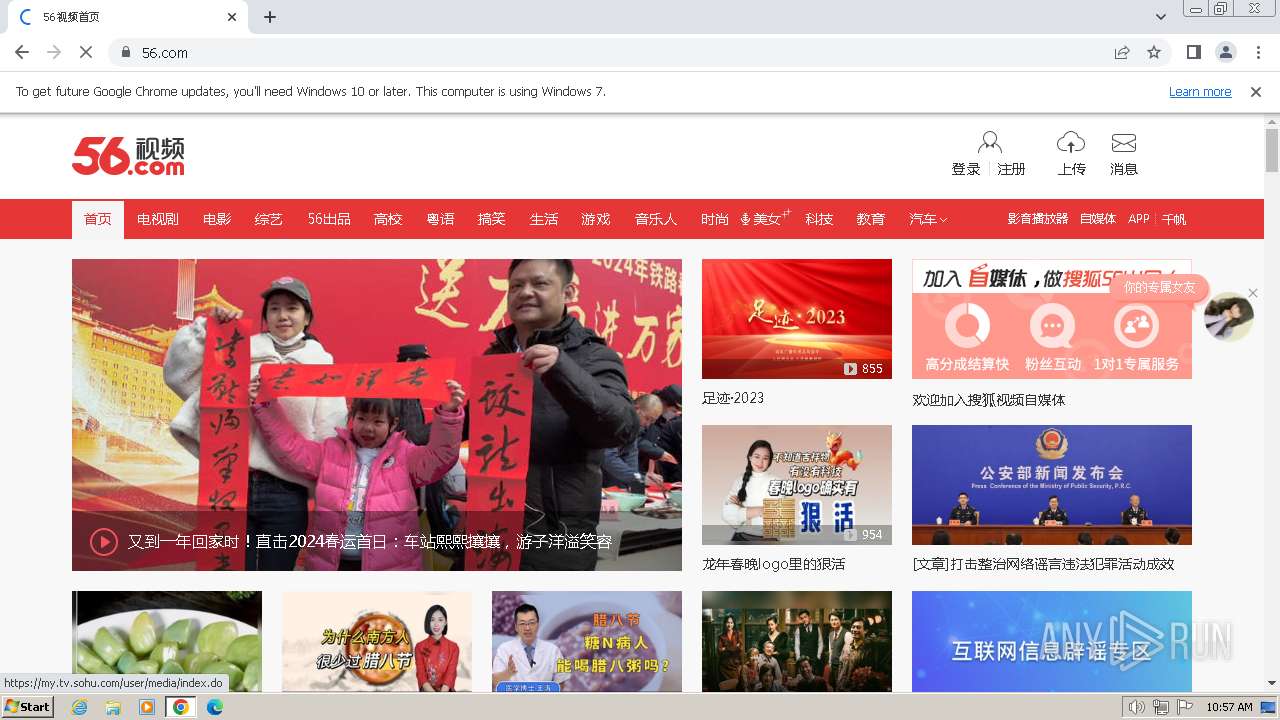Open the 美女 channel
The height and width of the screenshot is (720, 1280).
(766, 219)
